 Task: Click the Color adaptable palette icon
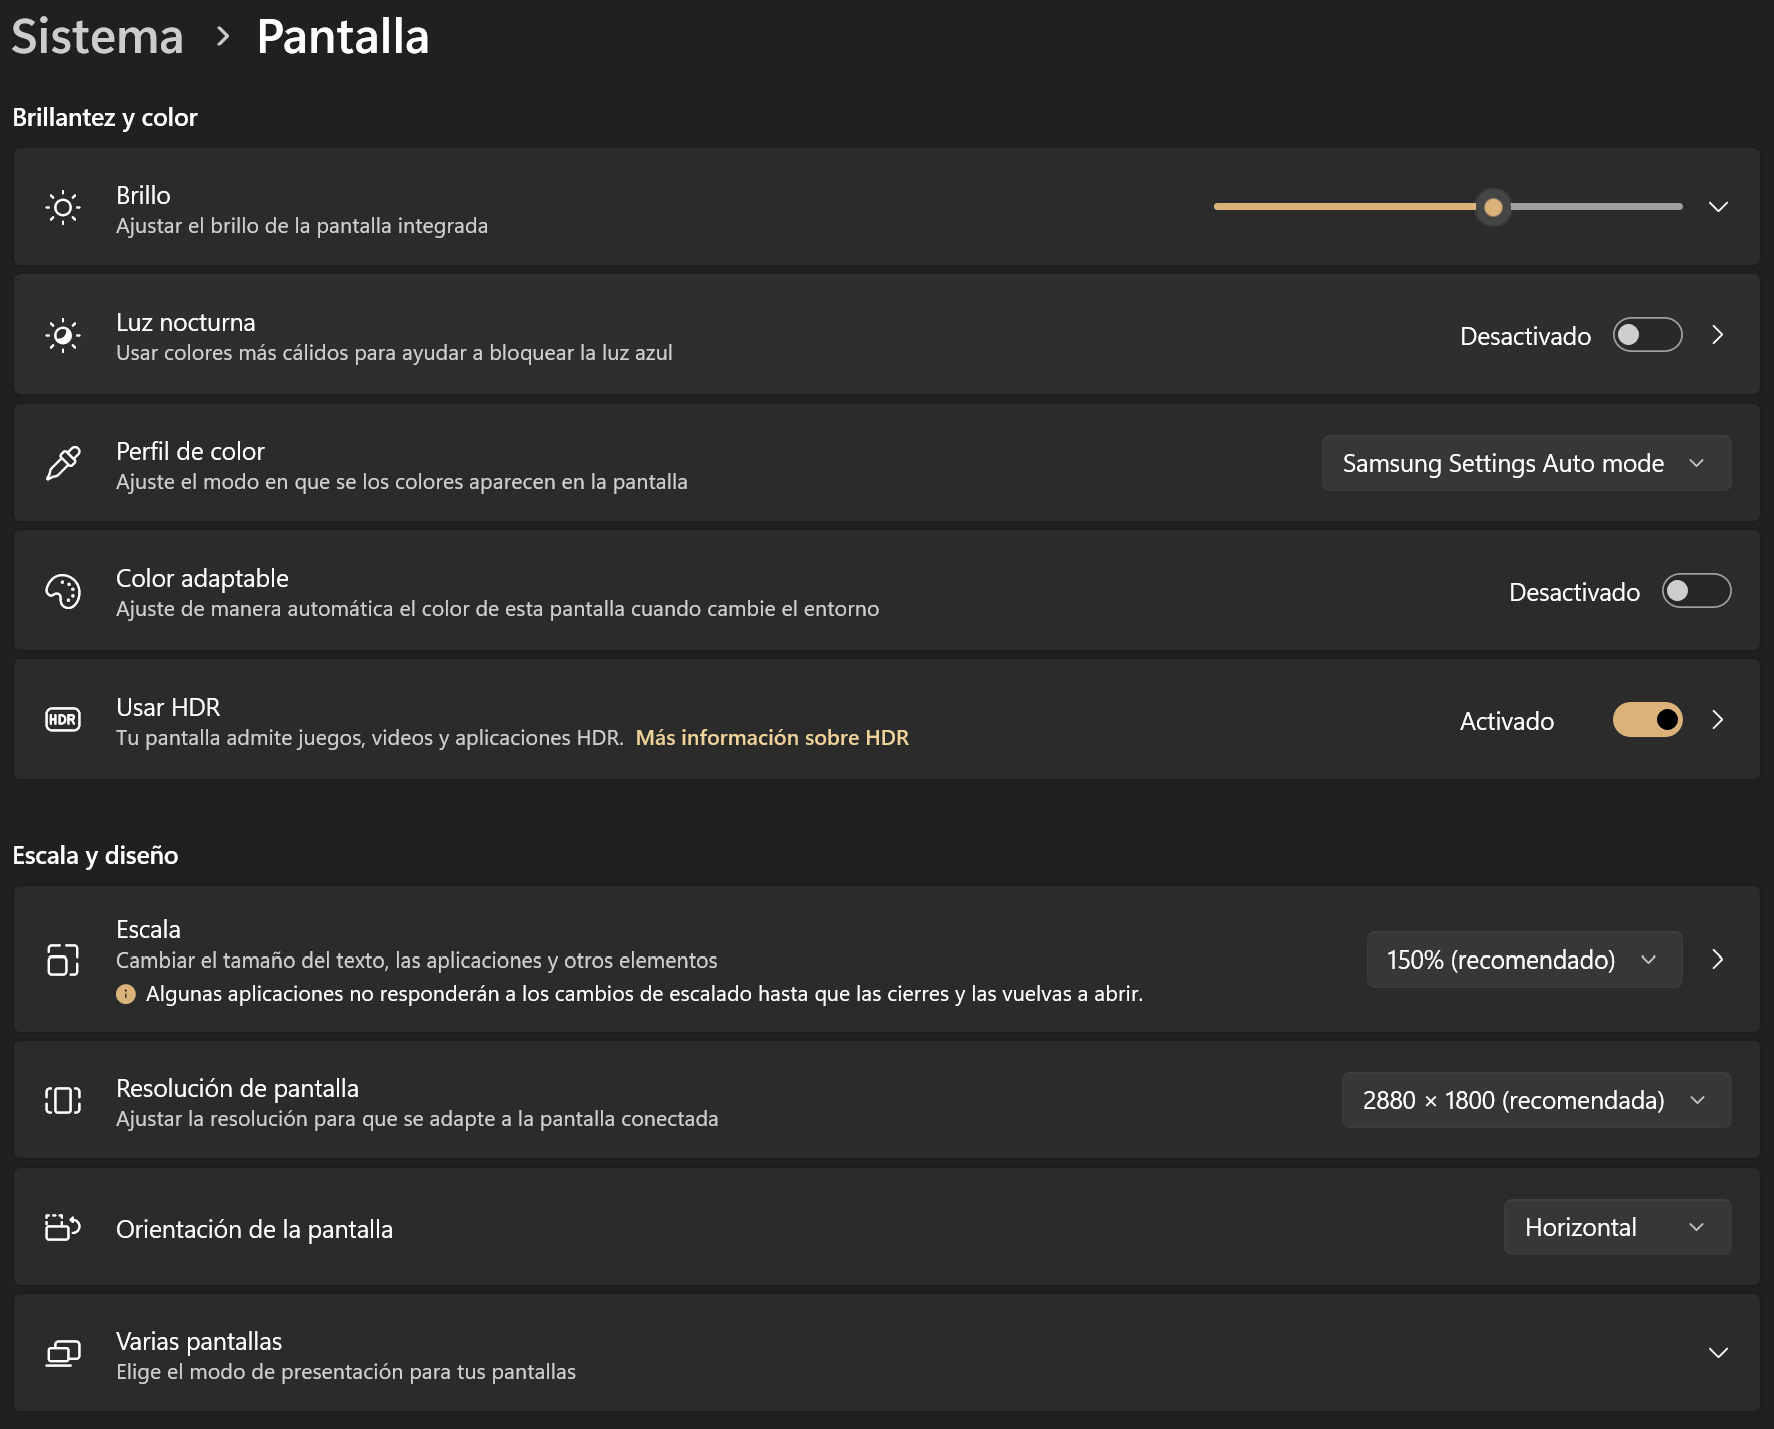coord(63,591)
